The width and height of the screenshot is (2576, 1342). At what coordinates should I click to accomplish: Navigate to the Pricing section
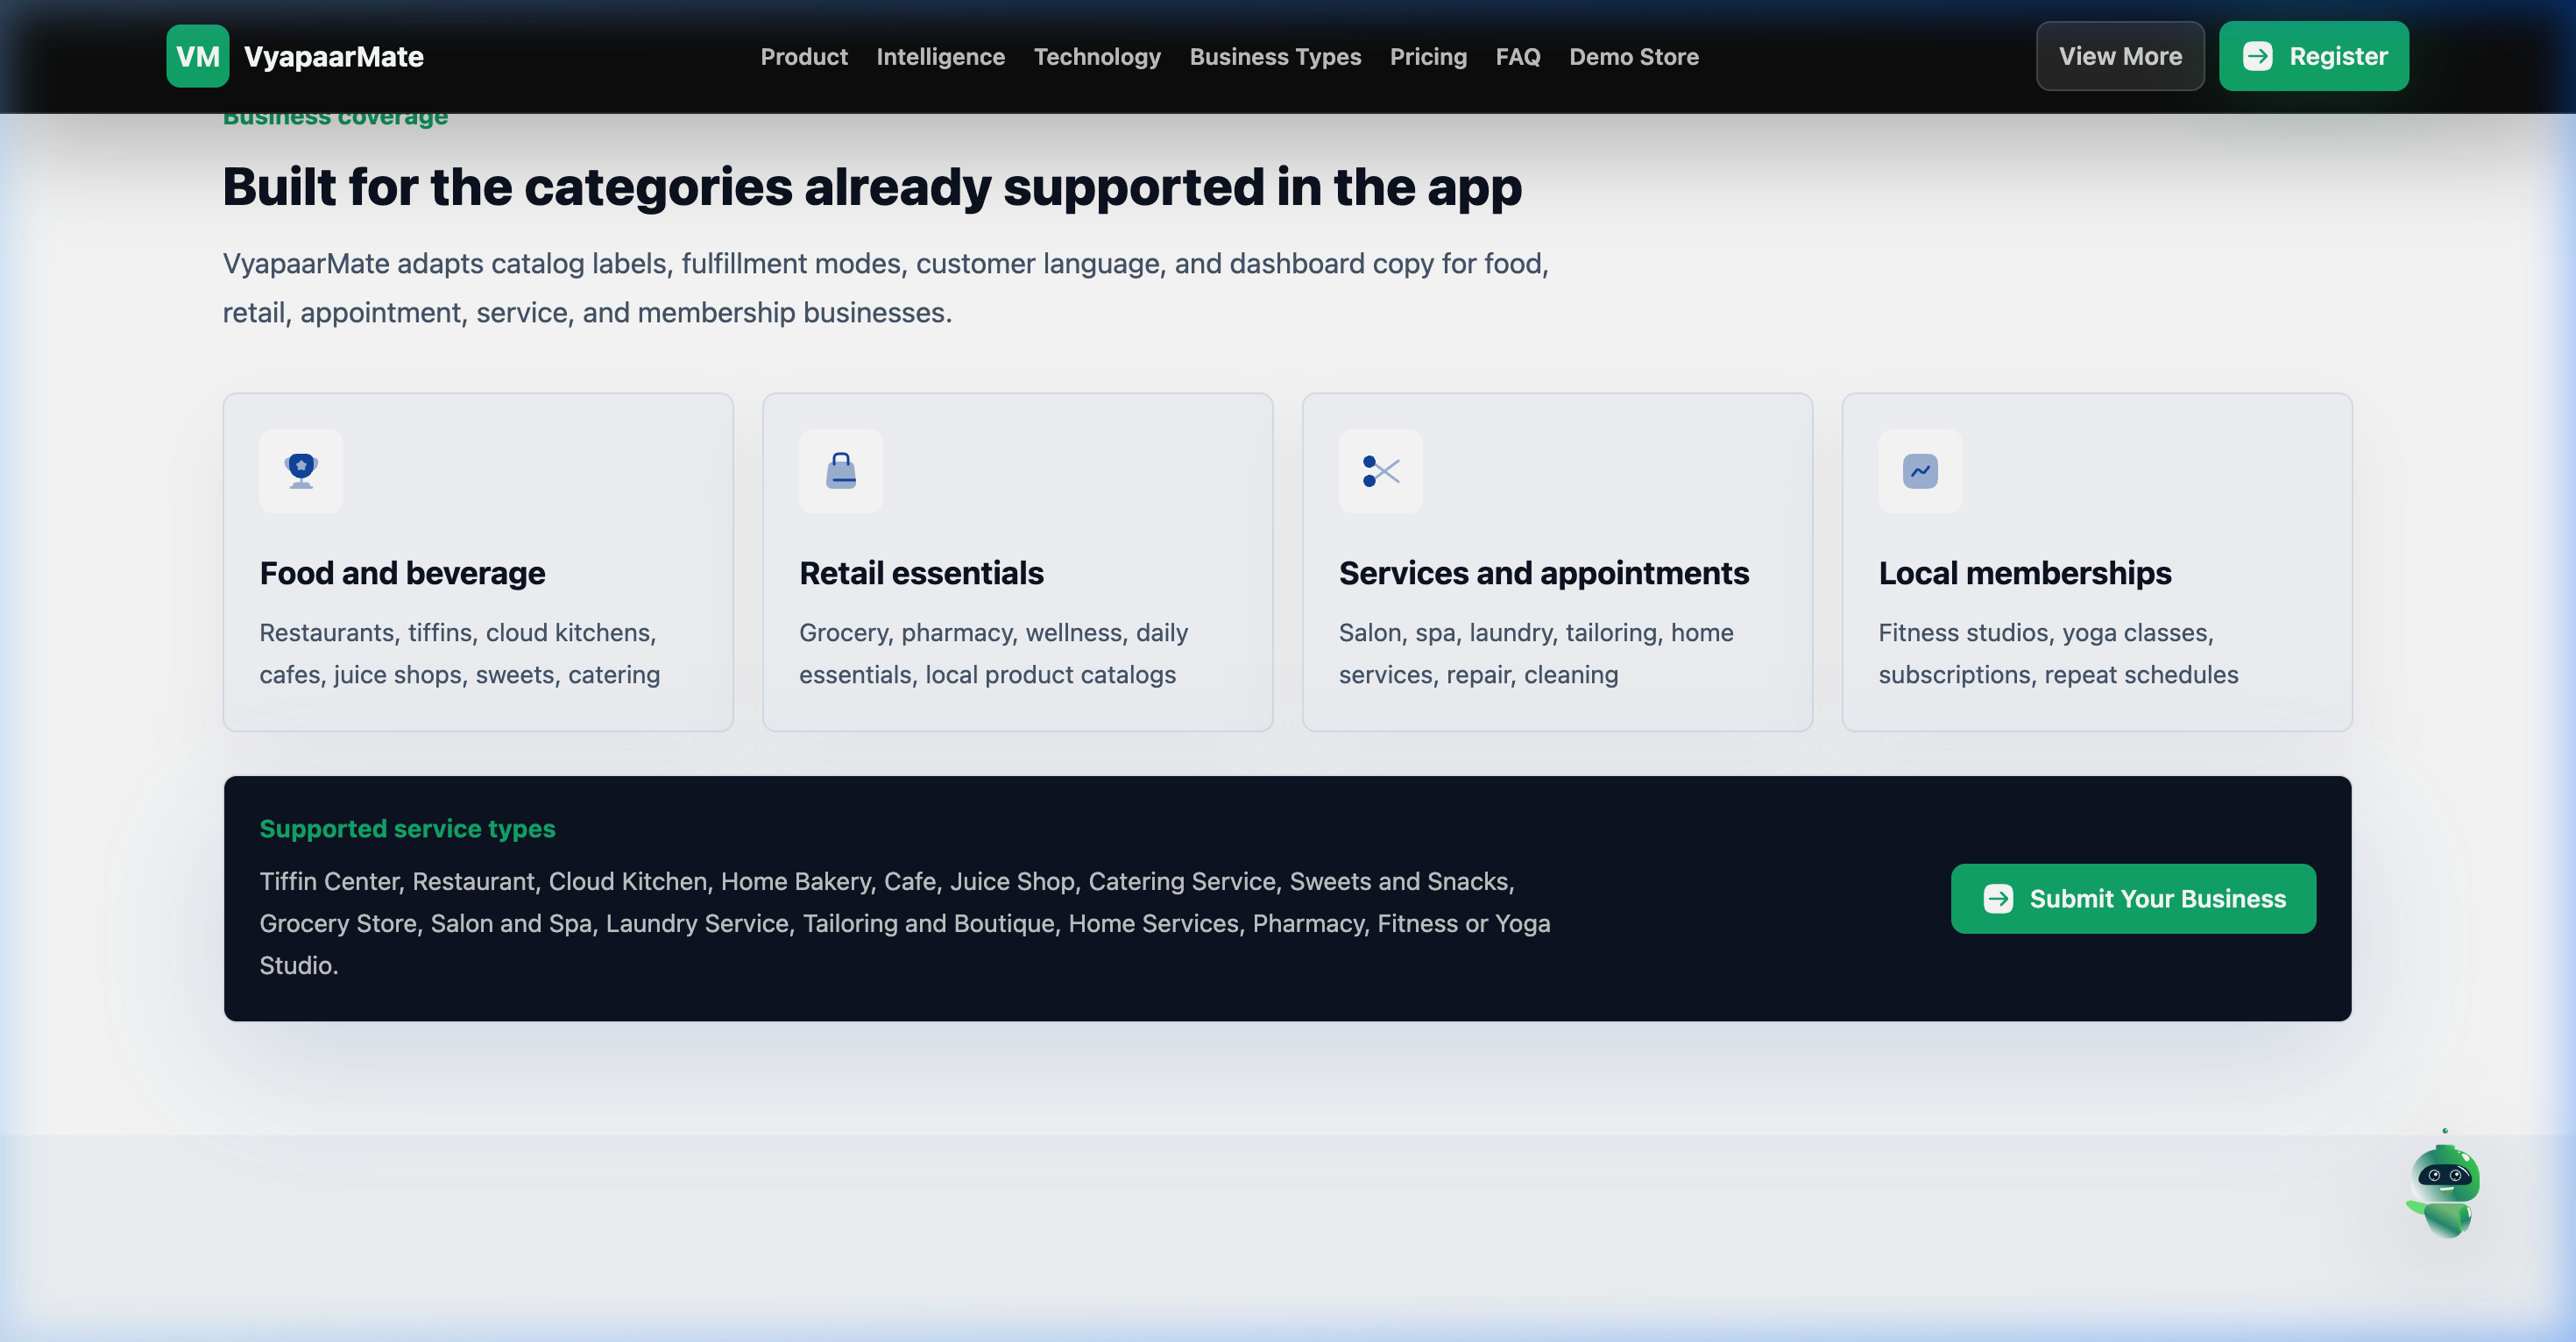(1428, 57)
